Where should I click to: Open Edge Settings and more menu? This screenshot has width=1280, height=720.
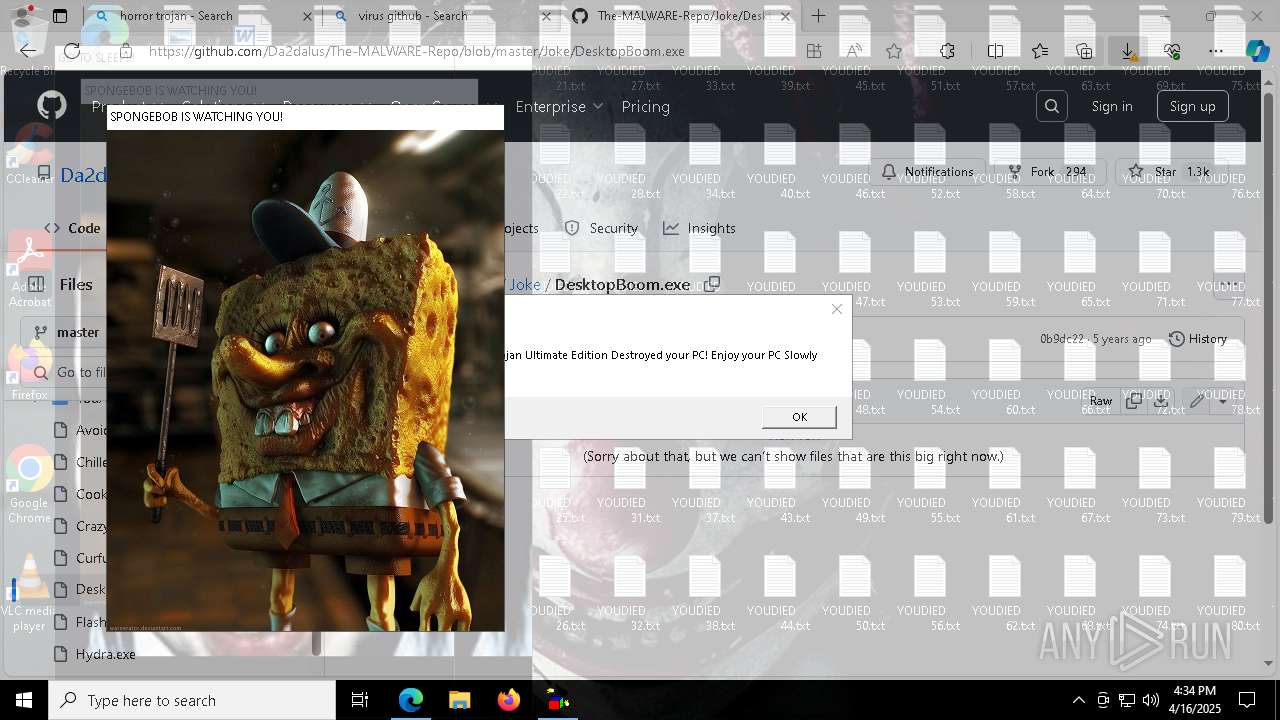point(1216,51)
